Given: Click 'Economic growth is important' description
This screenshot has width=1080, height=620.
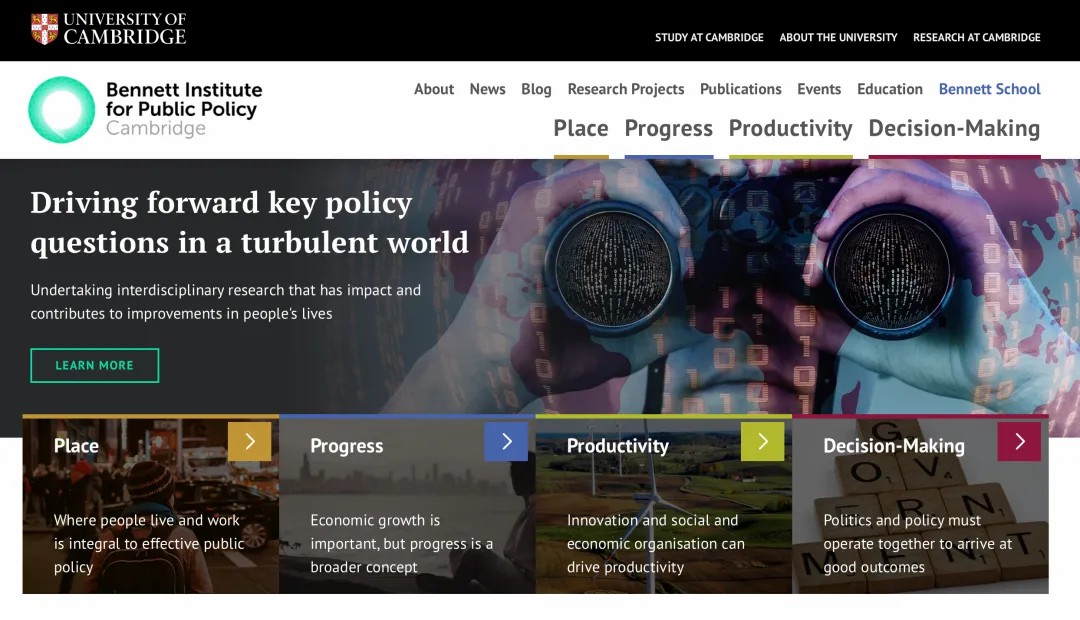Looking at the screenshot, I should 402,544.
